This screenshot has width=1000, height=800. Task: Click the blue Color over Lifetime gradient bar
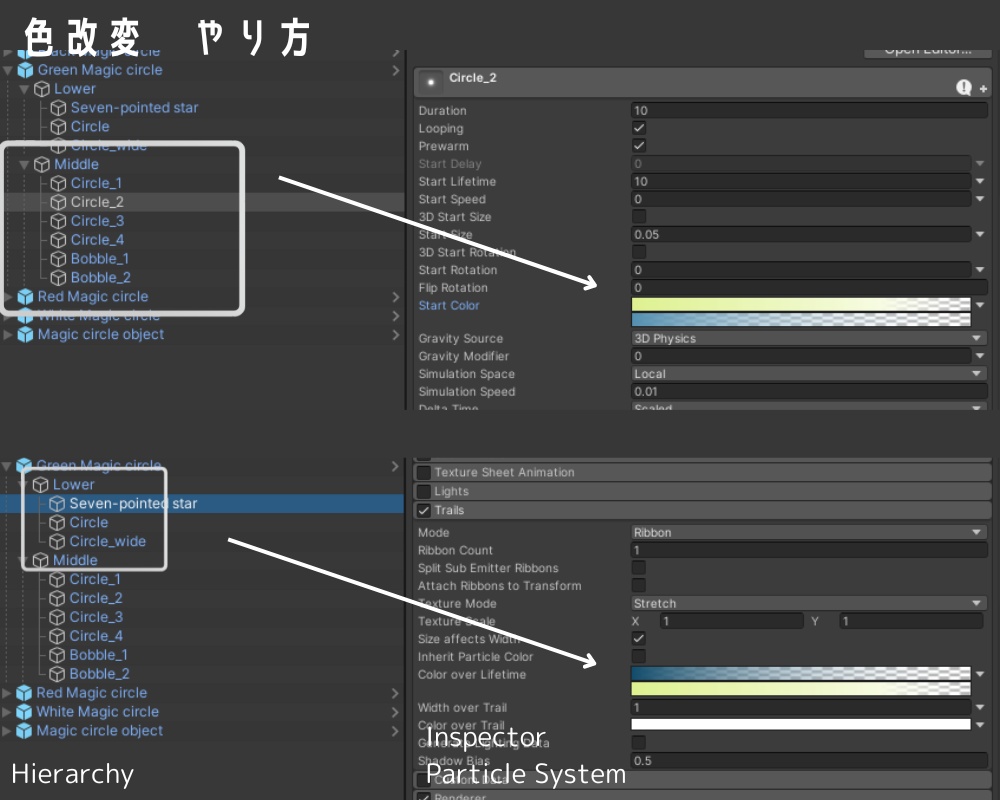coord(801,673)
